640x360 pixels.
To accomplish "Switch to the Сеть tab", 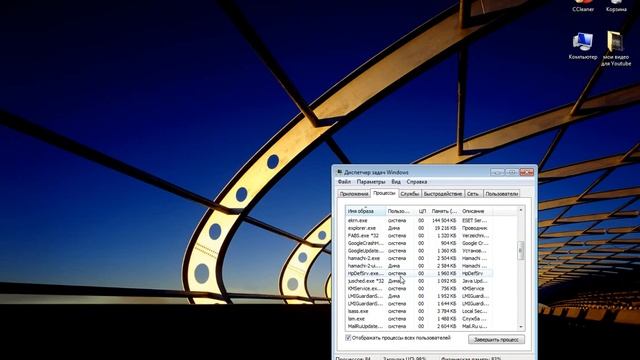I will coord(473,194).
